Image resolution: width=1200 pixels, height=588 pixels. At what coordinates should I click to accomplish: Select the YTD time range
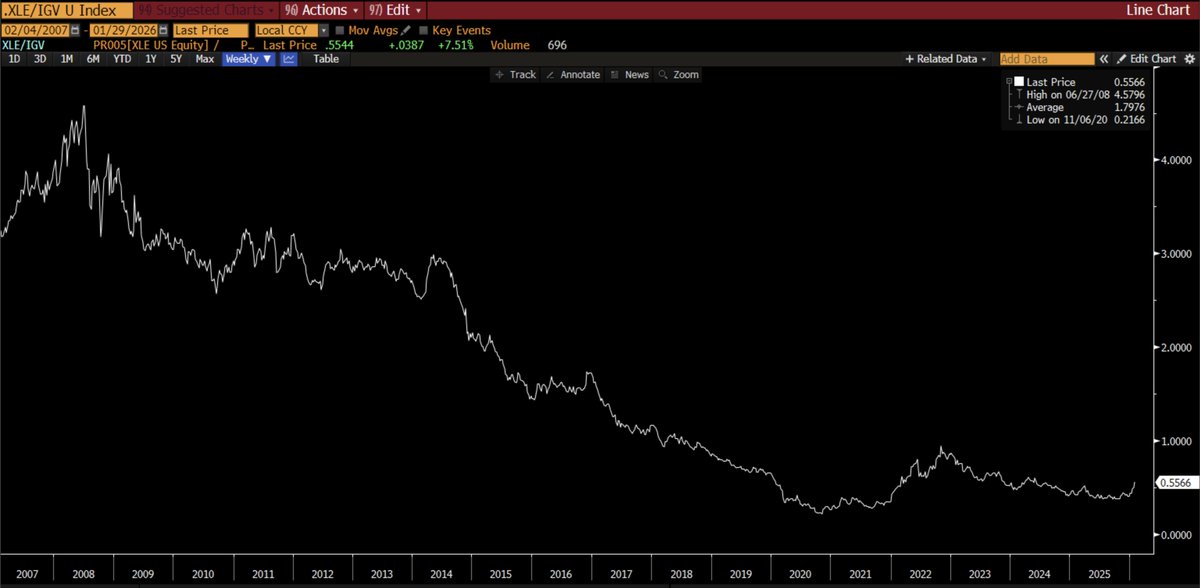tap(122, 59)
